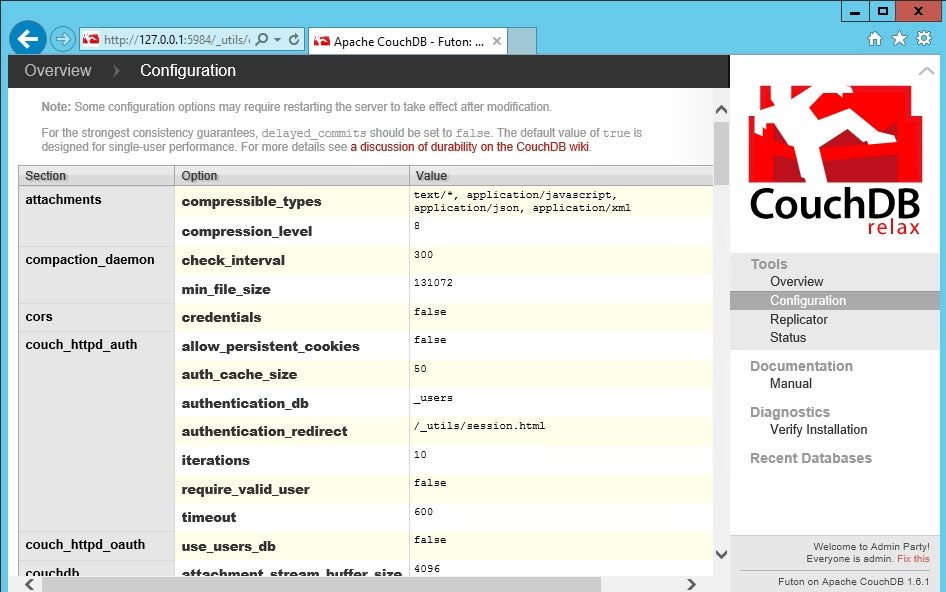This screenshot has width=946, height=592.
Task: Open the browser home icon
Action: click(x=874, y=39)
